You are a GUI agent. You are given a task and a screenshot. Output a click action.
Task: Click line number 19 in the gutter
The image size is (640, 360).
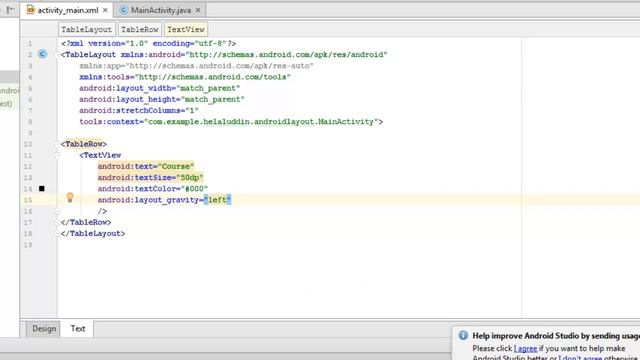coord(28,245)
